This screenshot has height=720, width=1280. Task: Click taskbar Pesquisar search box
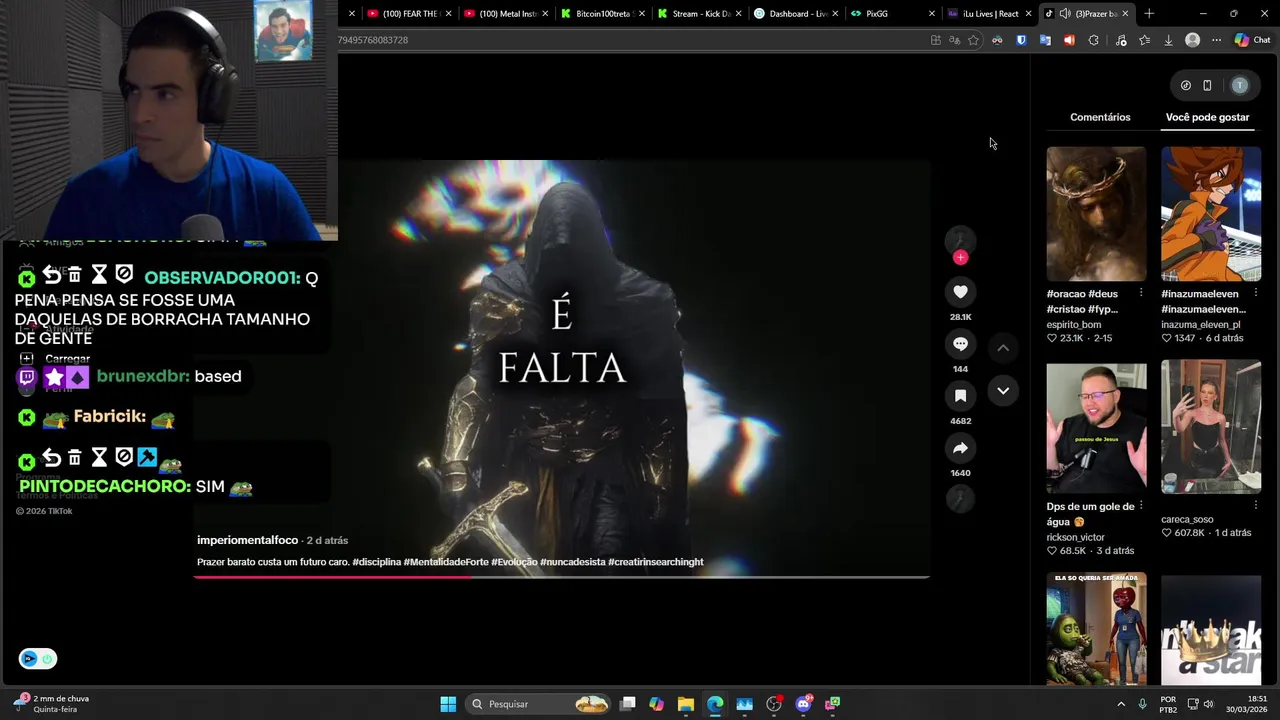(539, 704)
